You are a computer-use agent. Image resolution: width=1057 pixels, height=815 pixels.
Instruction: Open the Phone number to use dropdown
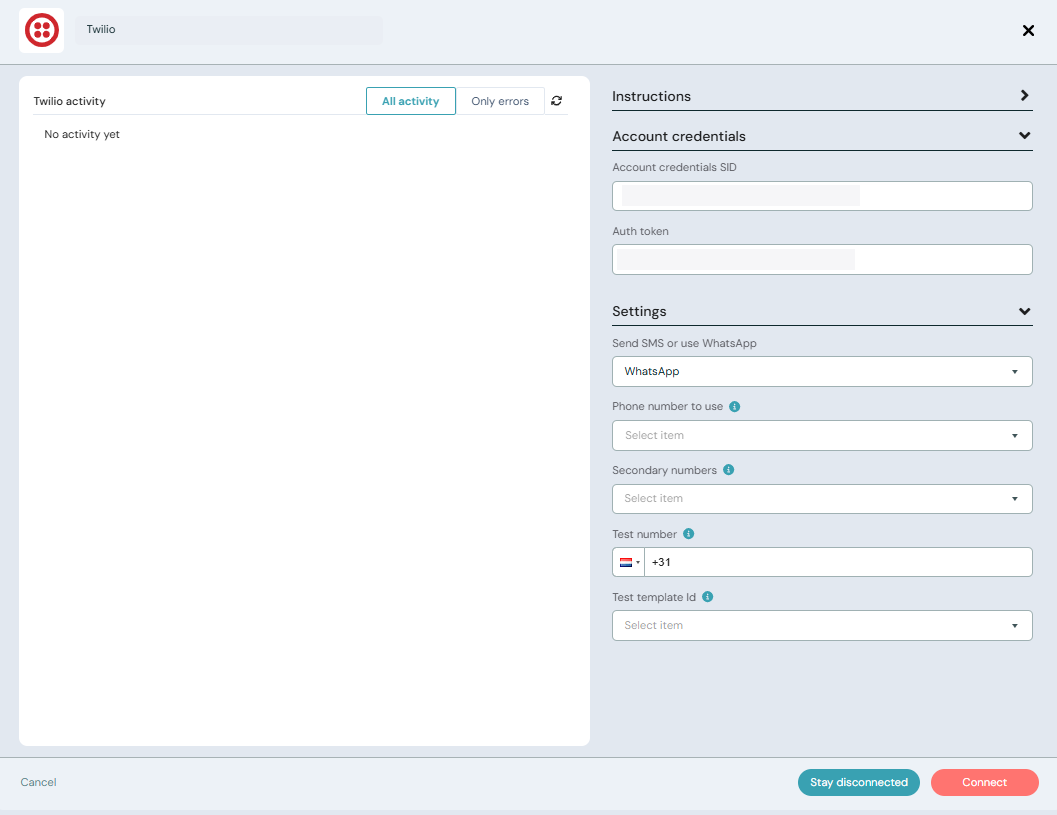click(822, 435)
